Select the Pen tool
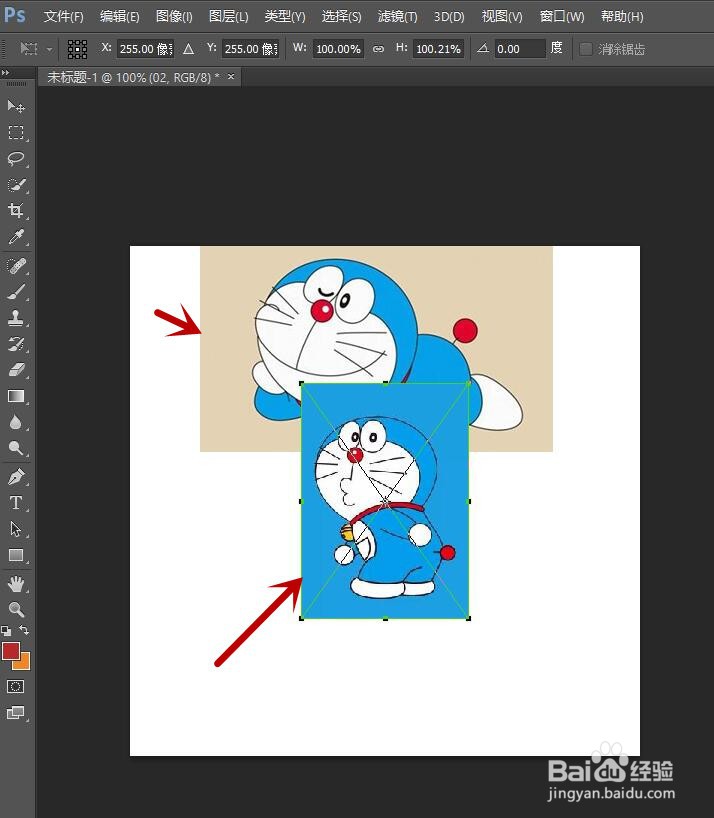Screen dimensions: 714x818 tap(16, 477)
